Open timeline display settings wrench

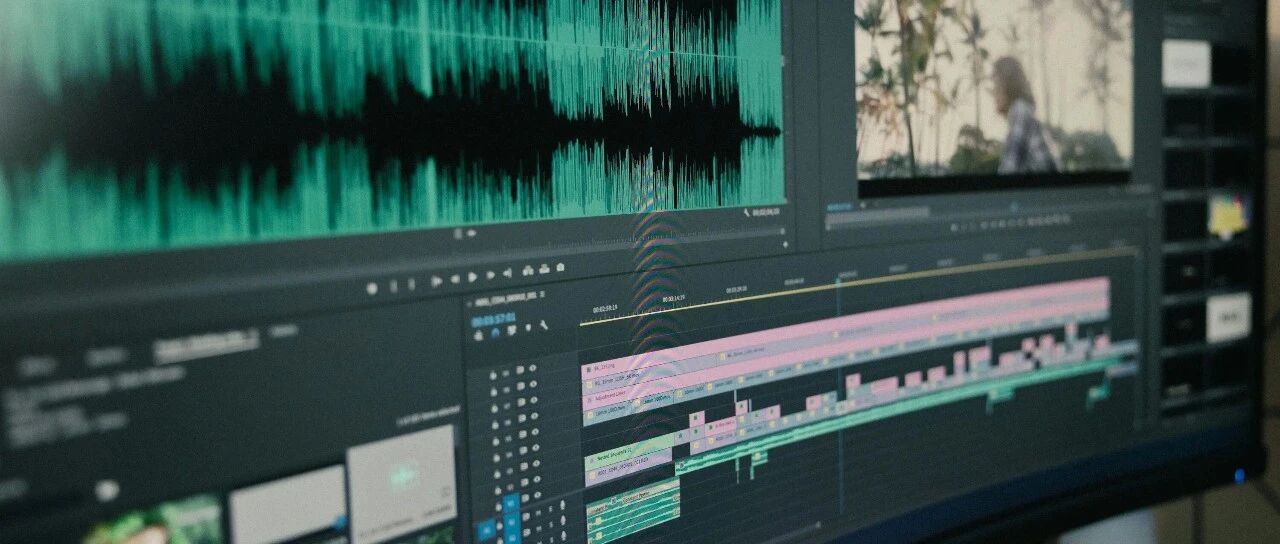(544, 325)
